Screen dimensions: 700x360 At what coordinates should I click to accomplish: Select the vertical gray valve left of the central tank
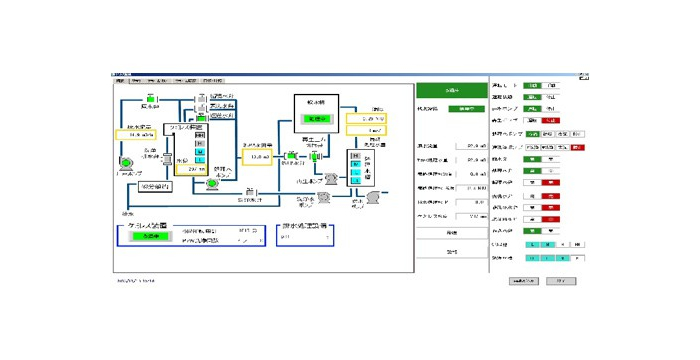(167, 159)
